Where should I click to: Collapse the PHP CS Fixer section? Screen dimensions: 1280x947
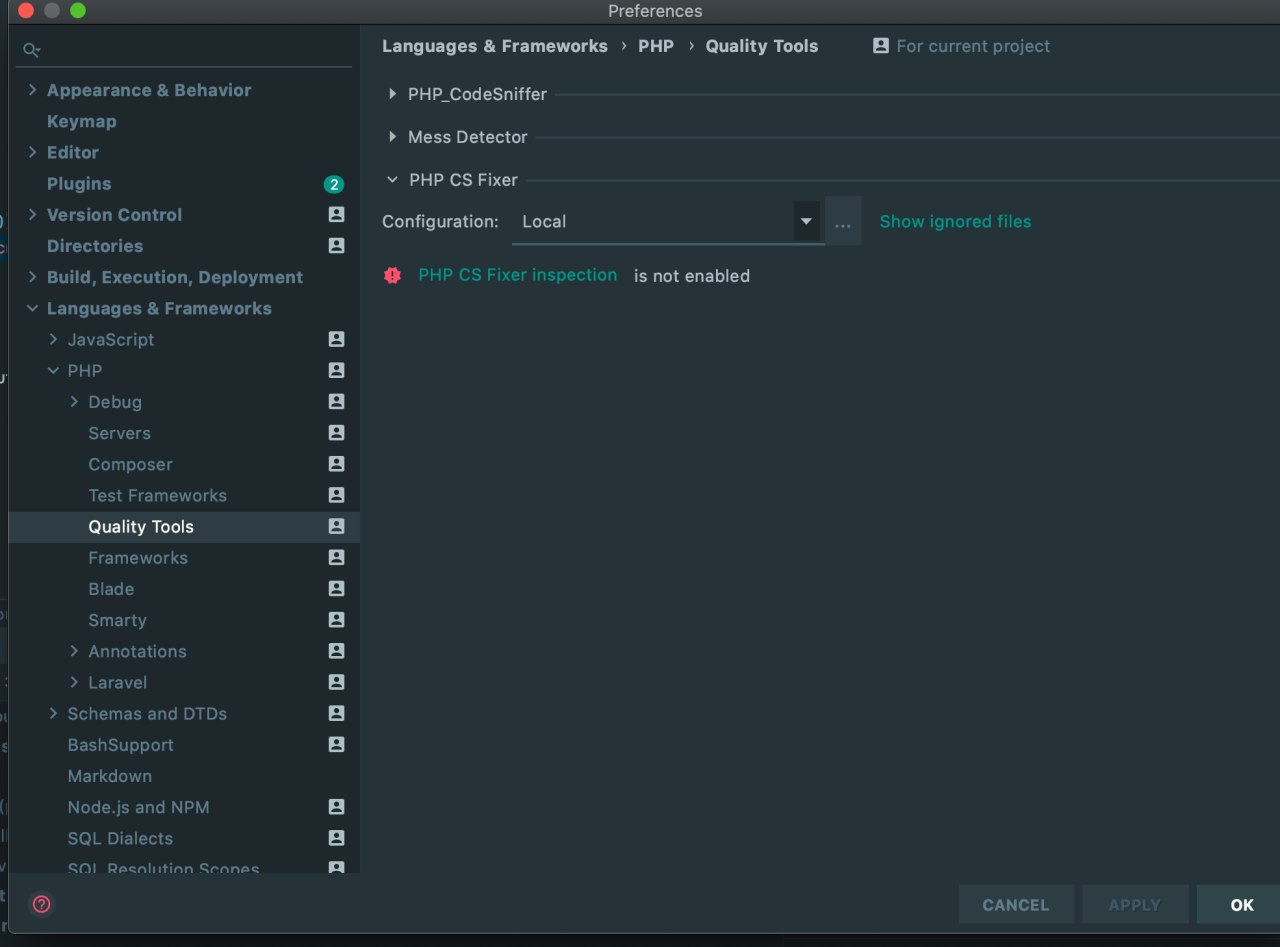393,180
